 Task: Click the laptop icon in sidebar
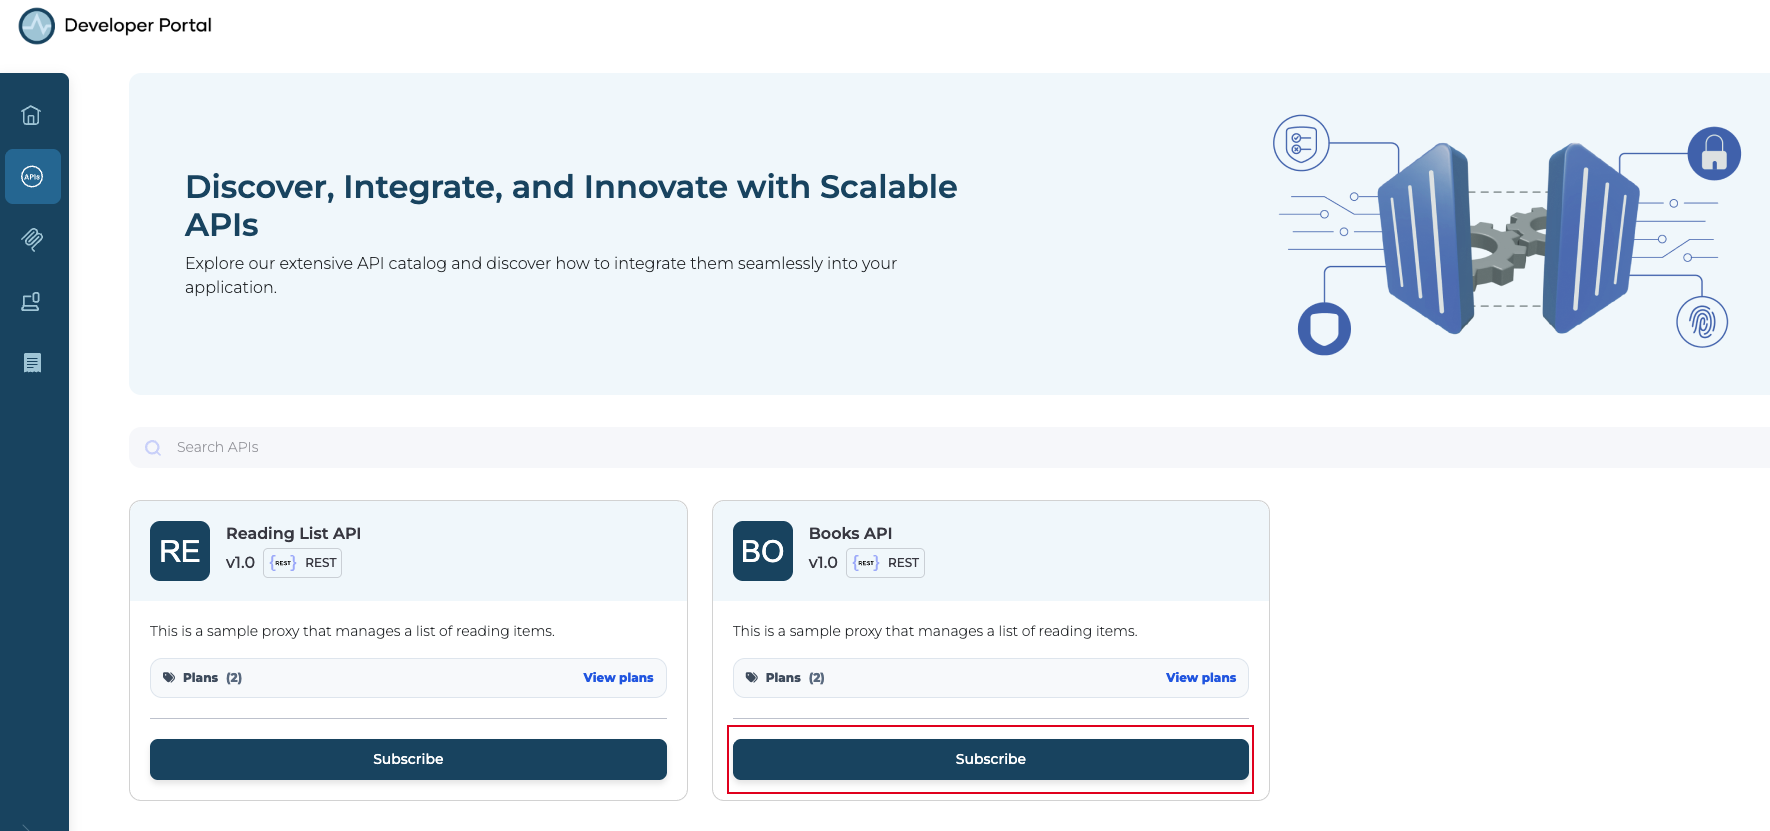(x=32, y=301)
